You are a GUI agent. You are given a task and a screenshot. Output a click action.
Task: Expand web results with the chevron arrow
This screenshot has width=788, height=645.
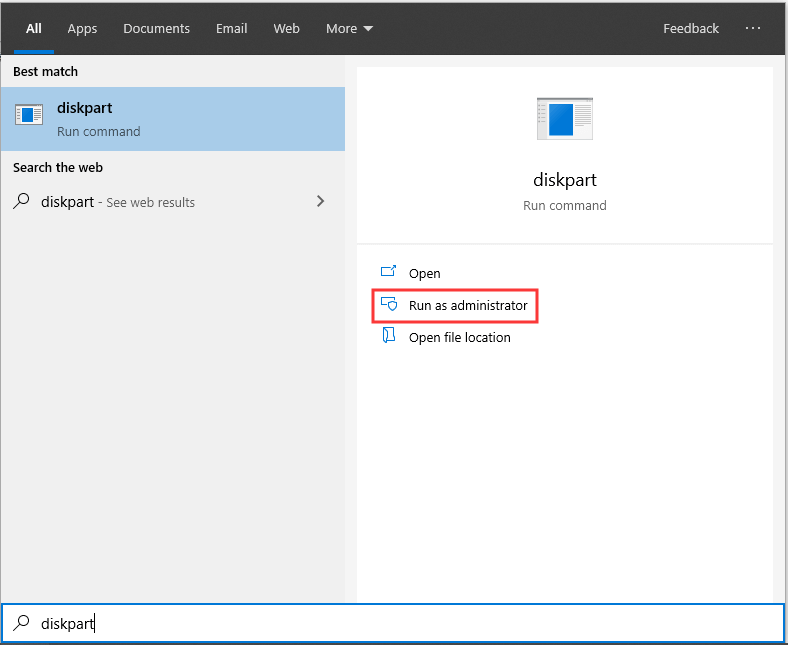(320, 202)
